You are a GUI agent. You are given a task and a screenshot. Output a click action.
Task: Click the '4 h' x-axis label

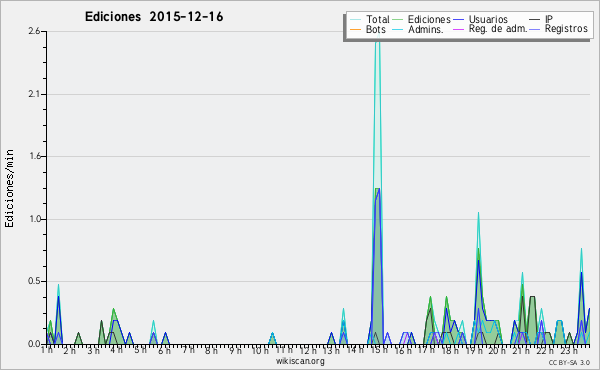coord(116,350)
